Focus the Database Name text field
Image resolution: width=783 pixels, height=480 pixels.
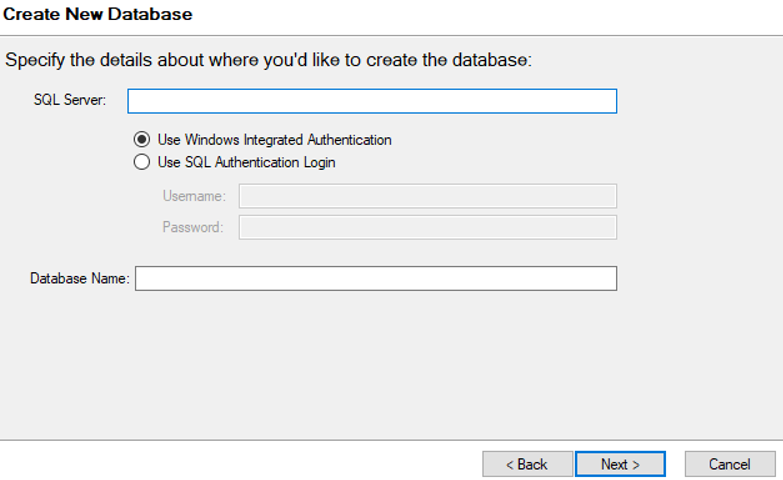[x=375, y=278]
